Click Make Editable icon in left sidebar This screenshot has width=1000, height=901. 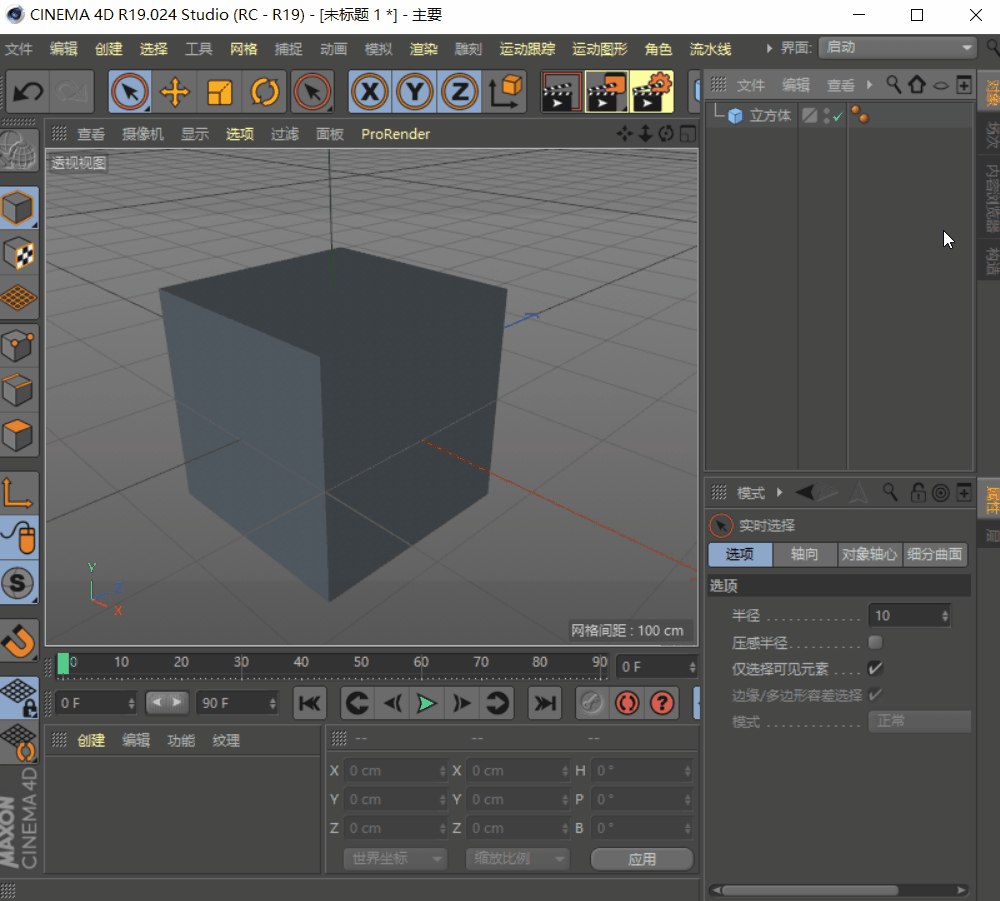18,150
